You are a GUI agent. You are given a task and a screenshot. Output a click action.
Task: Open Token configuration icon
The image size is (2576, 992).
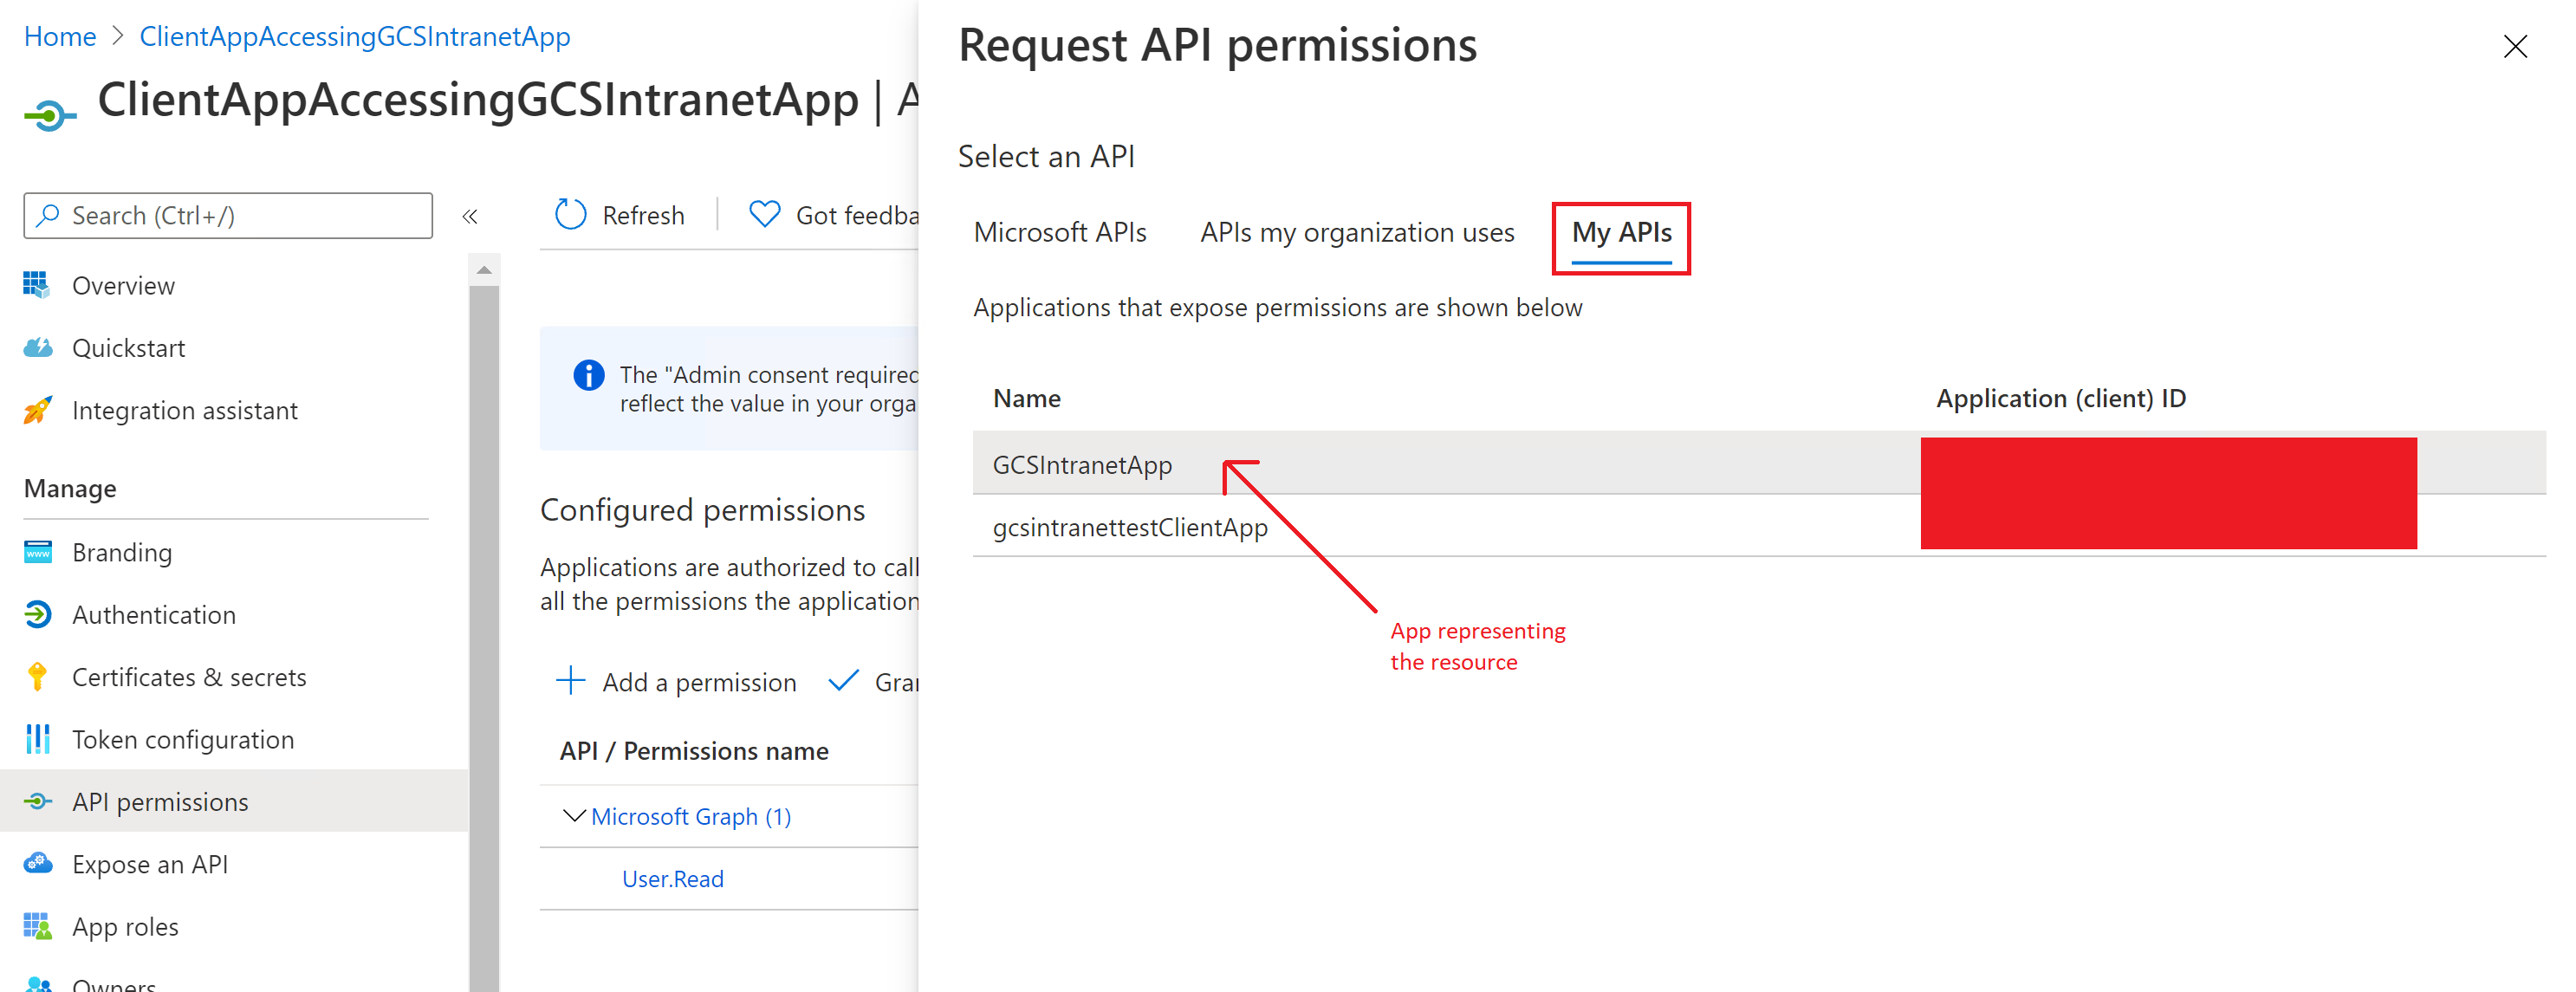(x=37, y=739)
